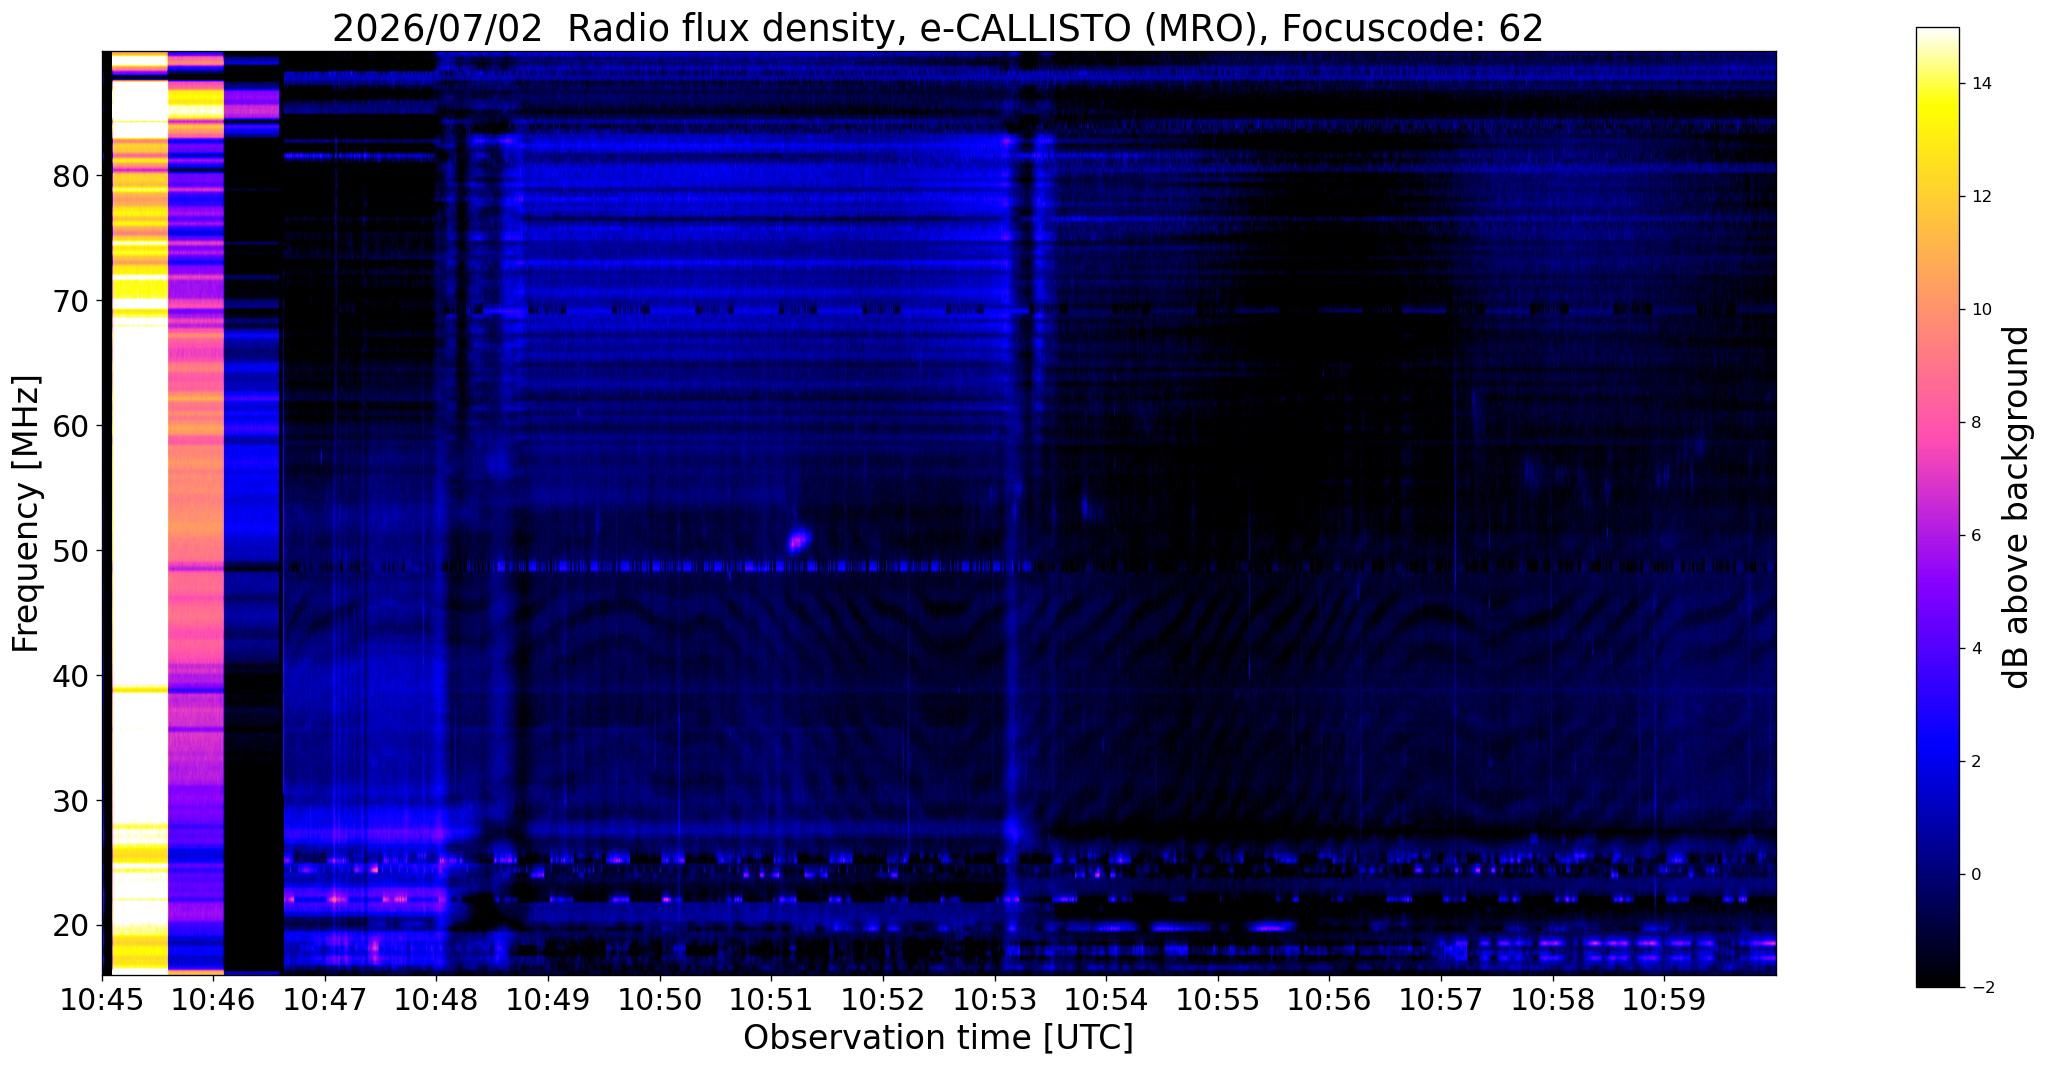Click the 10:46 time tick label
The image size is (2047, 1067).
(214, 999)
